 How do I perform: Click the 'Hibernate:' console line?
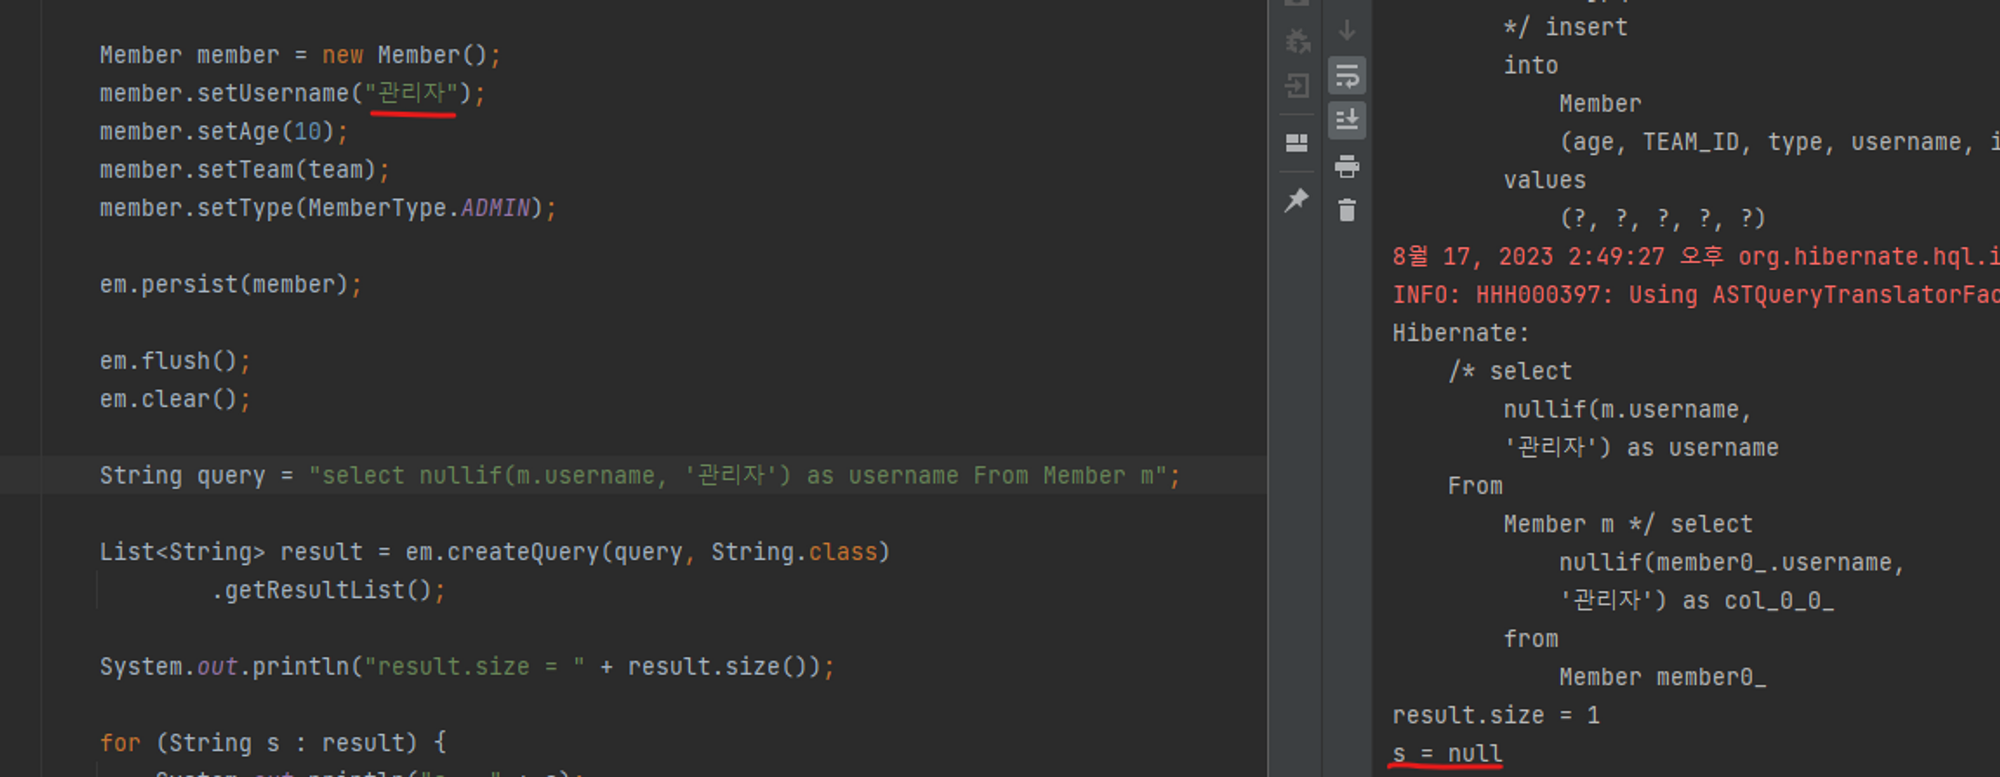[x=1461, y=333]
